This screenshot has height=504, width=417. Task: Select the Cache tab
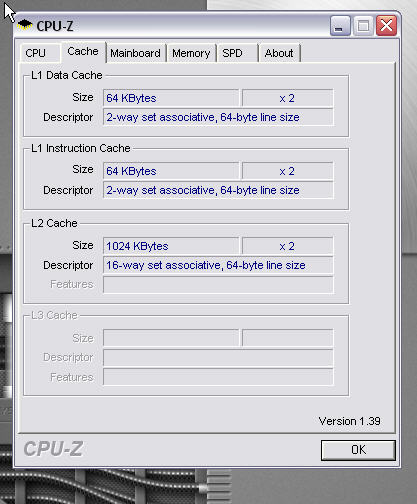click(83, 52)
